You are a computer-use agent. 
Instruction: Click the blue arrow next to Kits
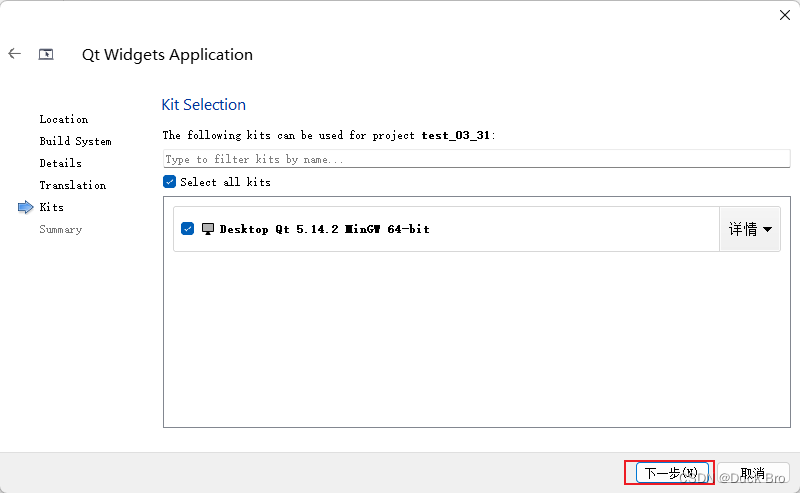[x=26, y=207]
